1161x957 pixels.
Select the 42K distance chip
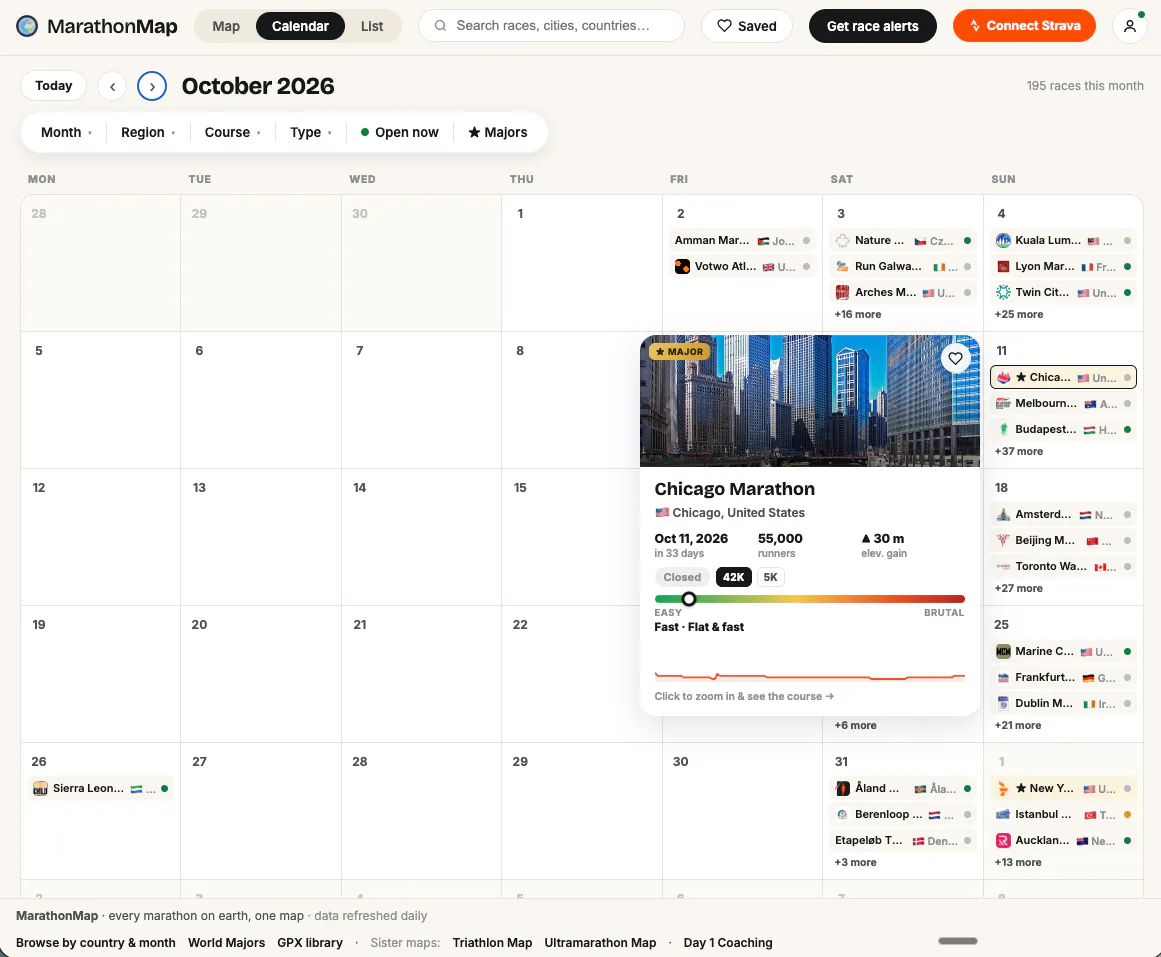[x=733, y=577]
